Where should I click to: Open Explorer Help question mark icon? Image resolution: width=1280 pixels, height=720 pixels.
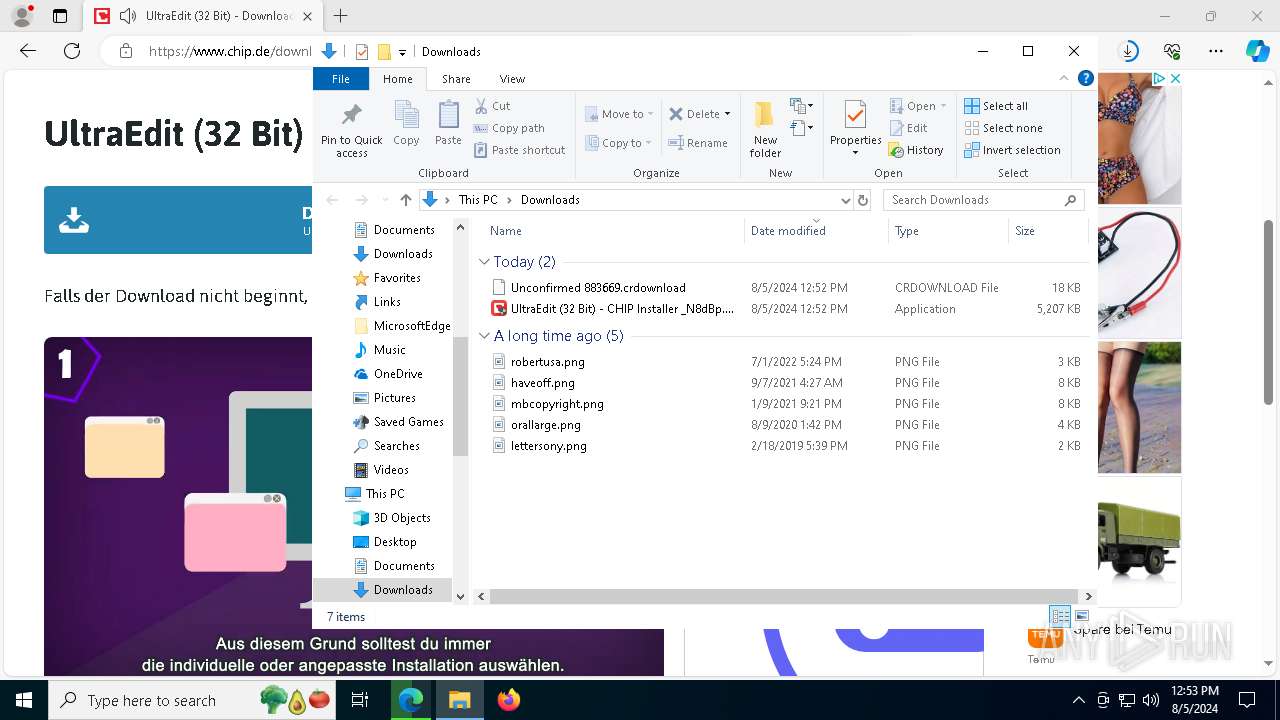1086,78
